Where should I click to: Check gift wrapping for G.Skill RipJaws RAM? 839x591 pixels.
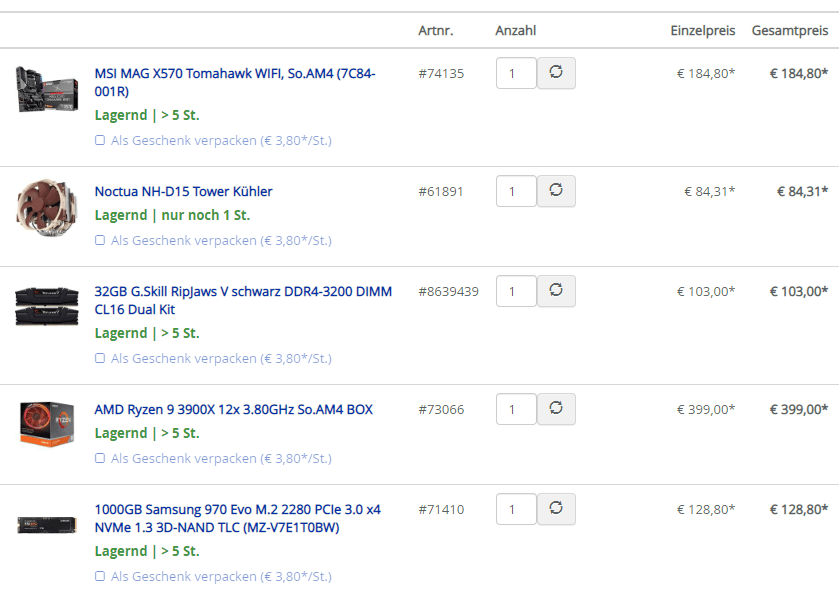point(100,358)
